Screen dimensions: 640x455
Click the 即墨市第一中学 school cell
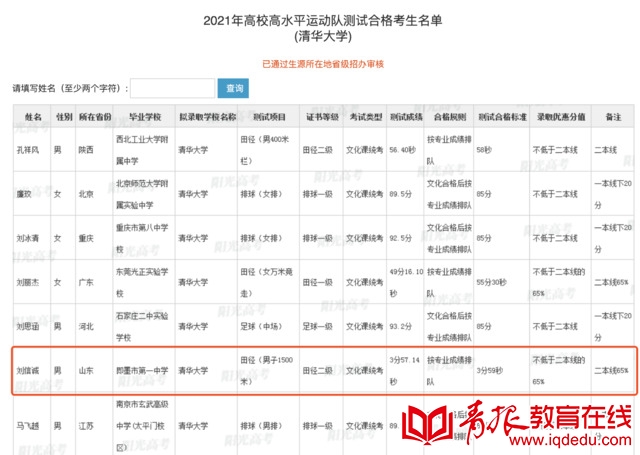[x=142, y=371]
